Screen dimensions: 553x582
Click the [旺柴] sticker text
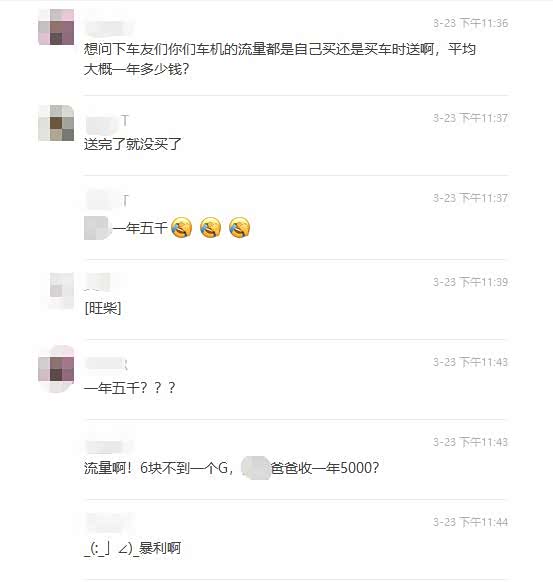[103, 308]
